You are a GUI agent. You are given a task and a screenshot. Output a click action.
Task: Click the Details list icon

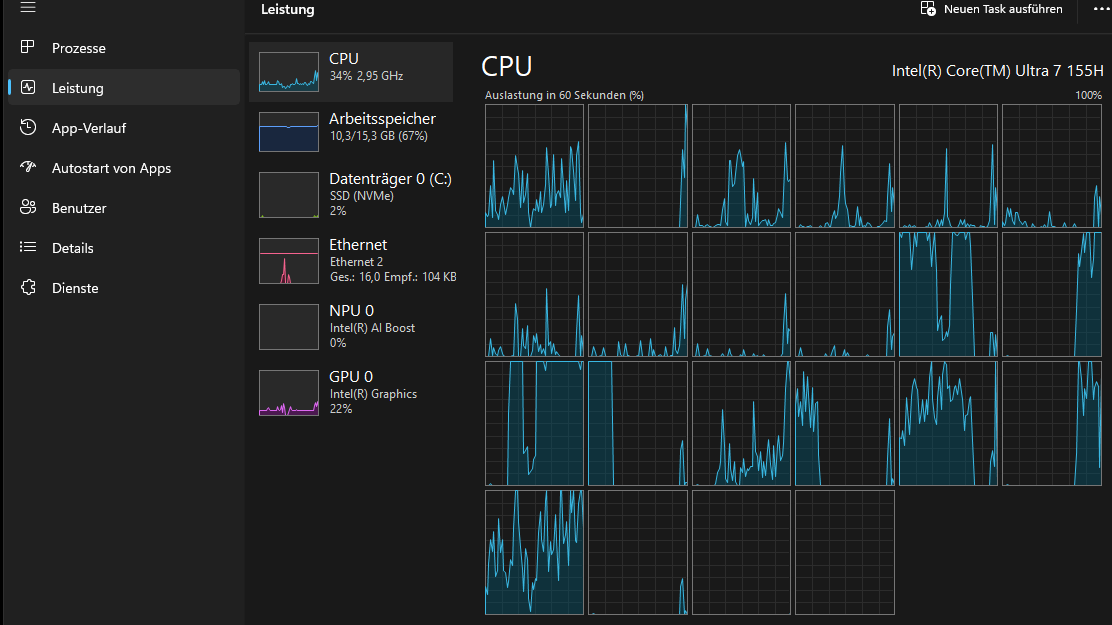(28, 247)
